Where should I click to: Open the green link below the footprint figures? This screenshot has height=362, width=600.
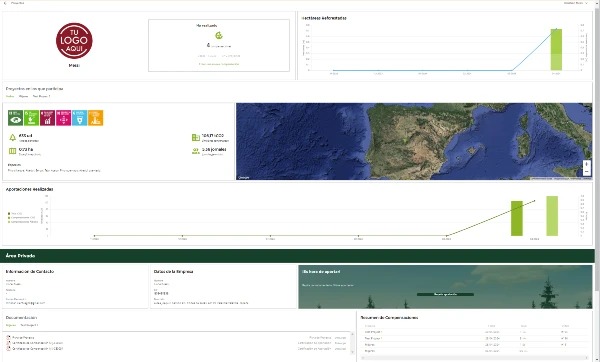tap(219, 64)
